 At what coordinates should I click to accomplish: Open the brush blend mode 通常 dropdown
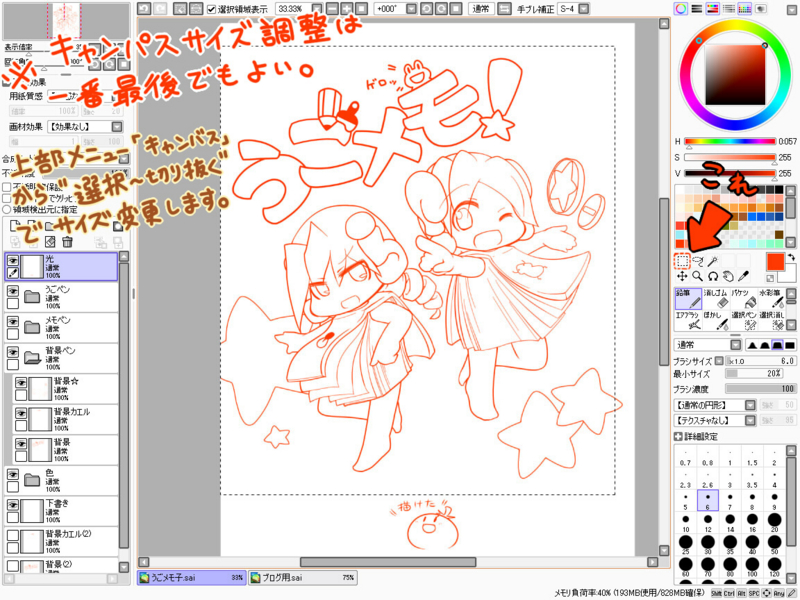735,346
